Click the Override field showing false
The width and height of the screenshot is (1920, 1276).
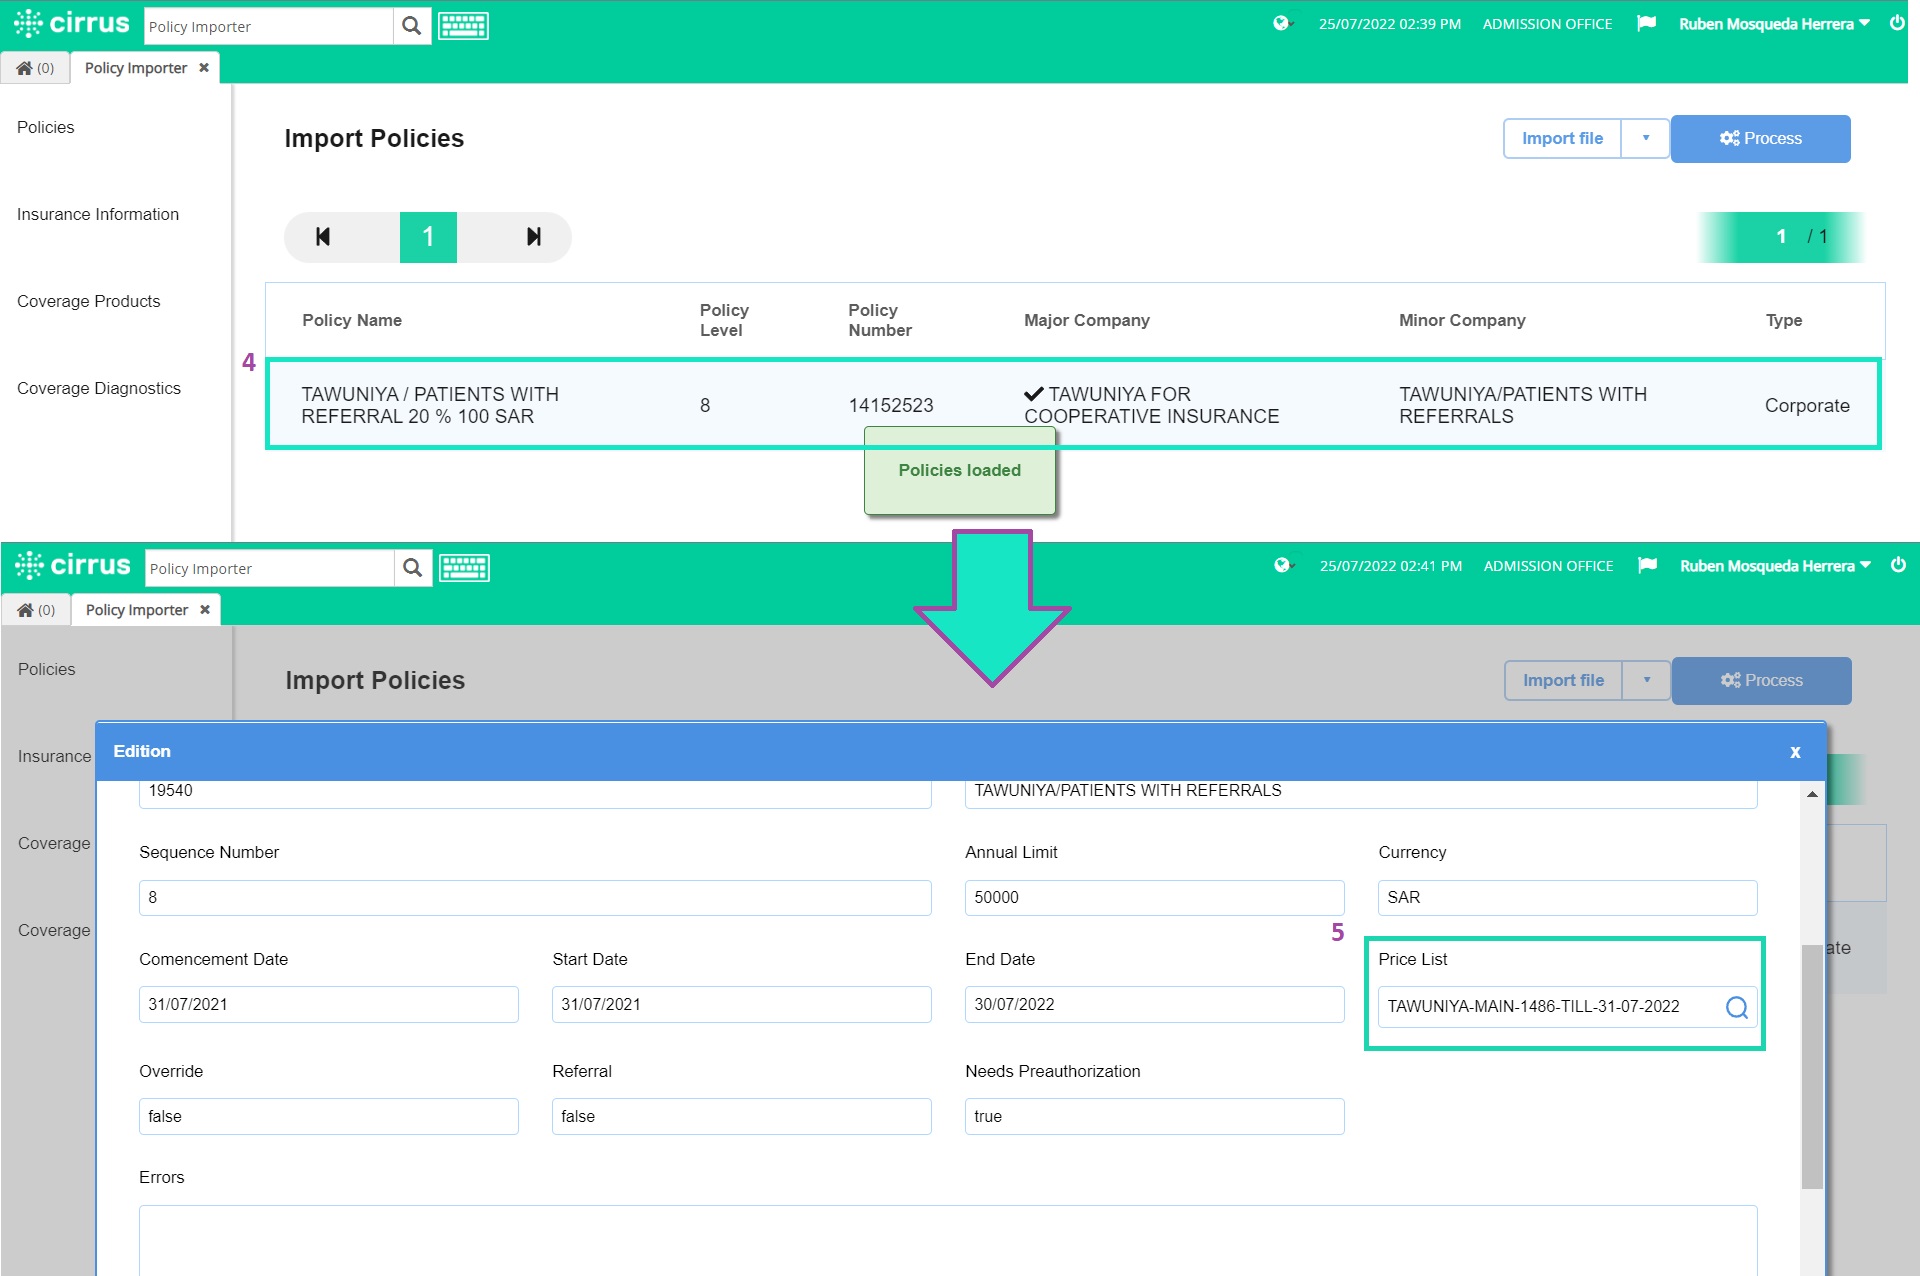pos(328,1116)
